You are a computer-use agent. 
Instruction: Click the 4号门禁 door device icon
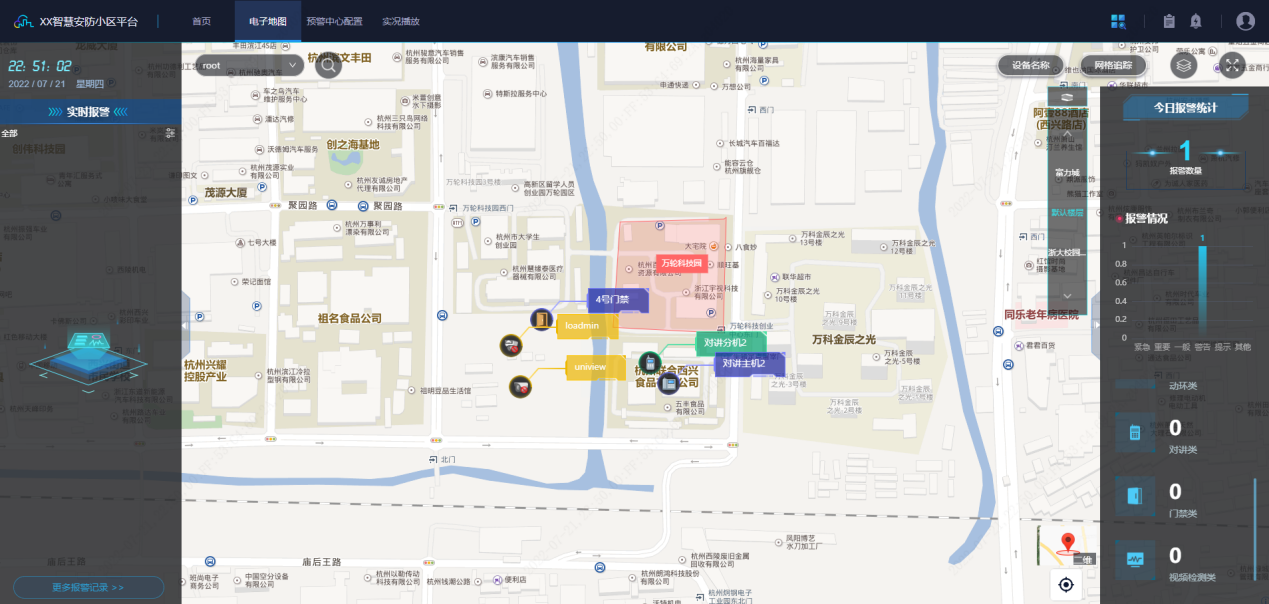[x=541, y=319]
